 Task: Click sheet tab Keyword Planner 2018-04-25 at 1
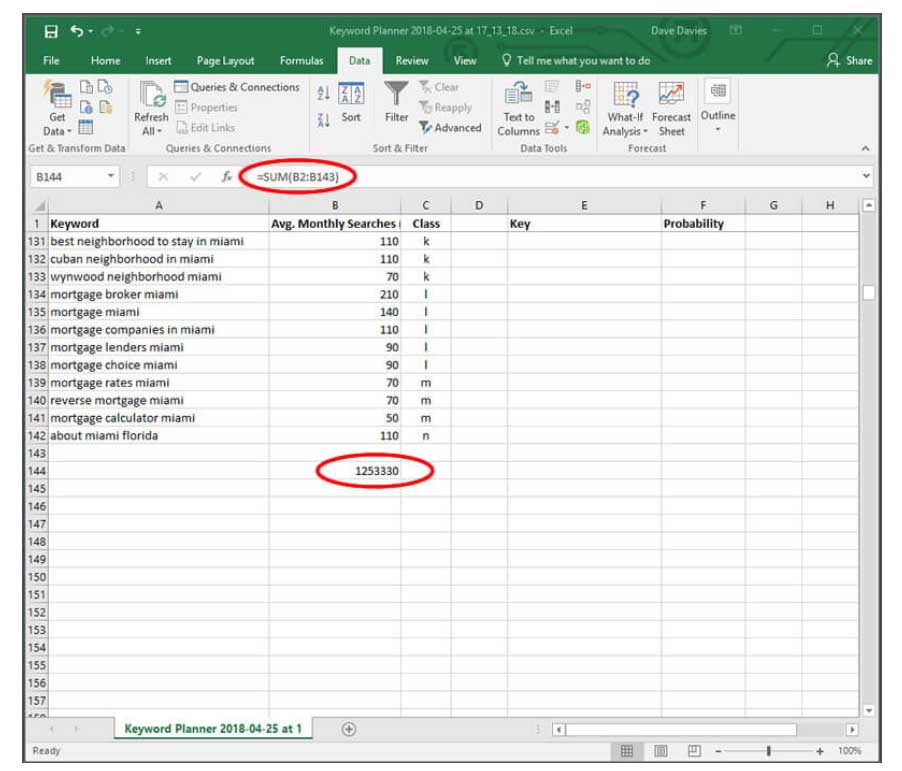coord(213,729)
